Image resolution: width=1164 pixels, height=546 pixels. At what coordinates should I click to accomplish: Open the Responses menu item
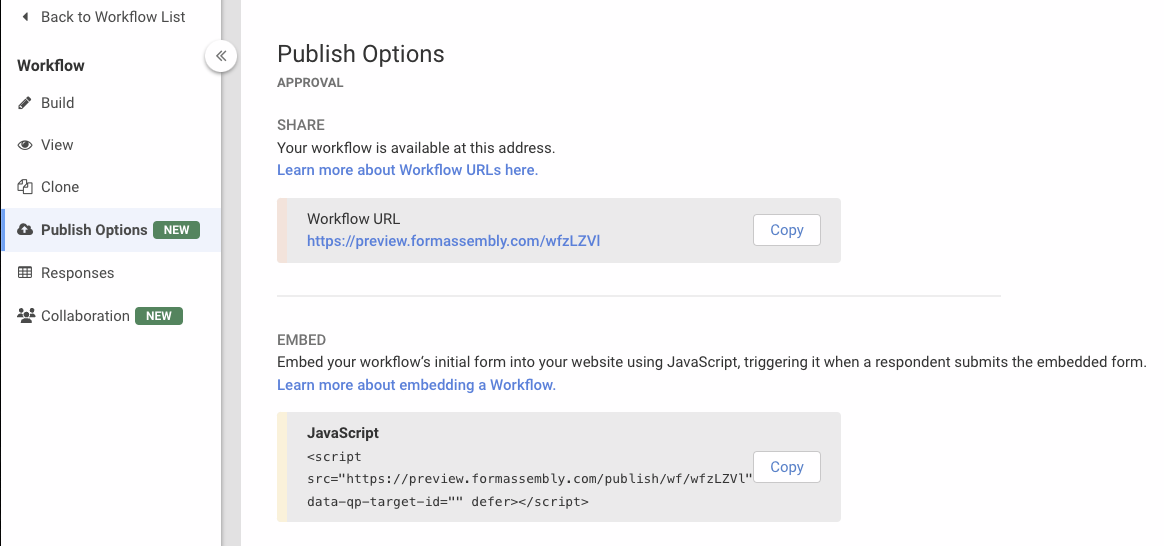click(x=77, y=273)
